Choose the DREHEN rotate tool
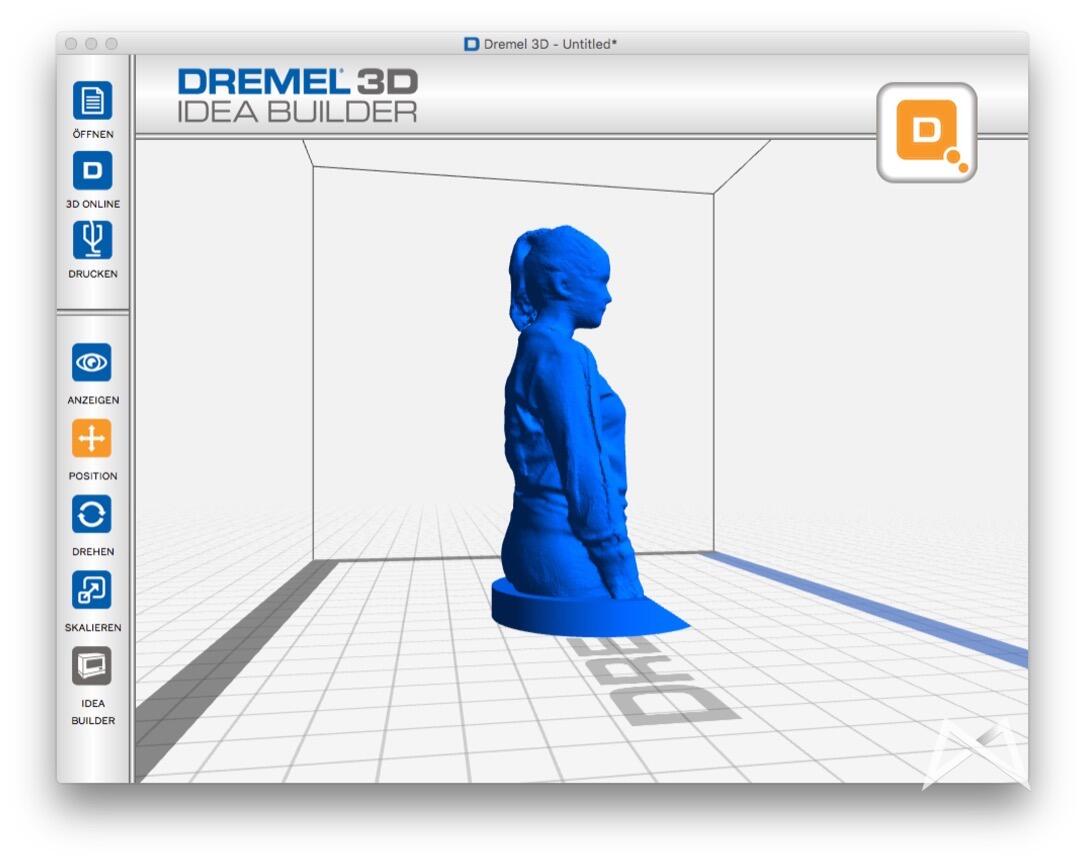Screen dimensions: 1085x864 (x=91, y=514)
